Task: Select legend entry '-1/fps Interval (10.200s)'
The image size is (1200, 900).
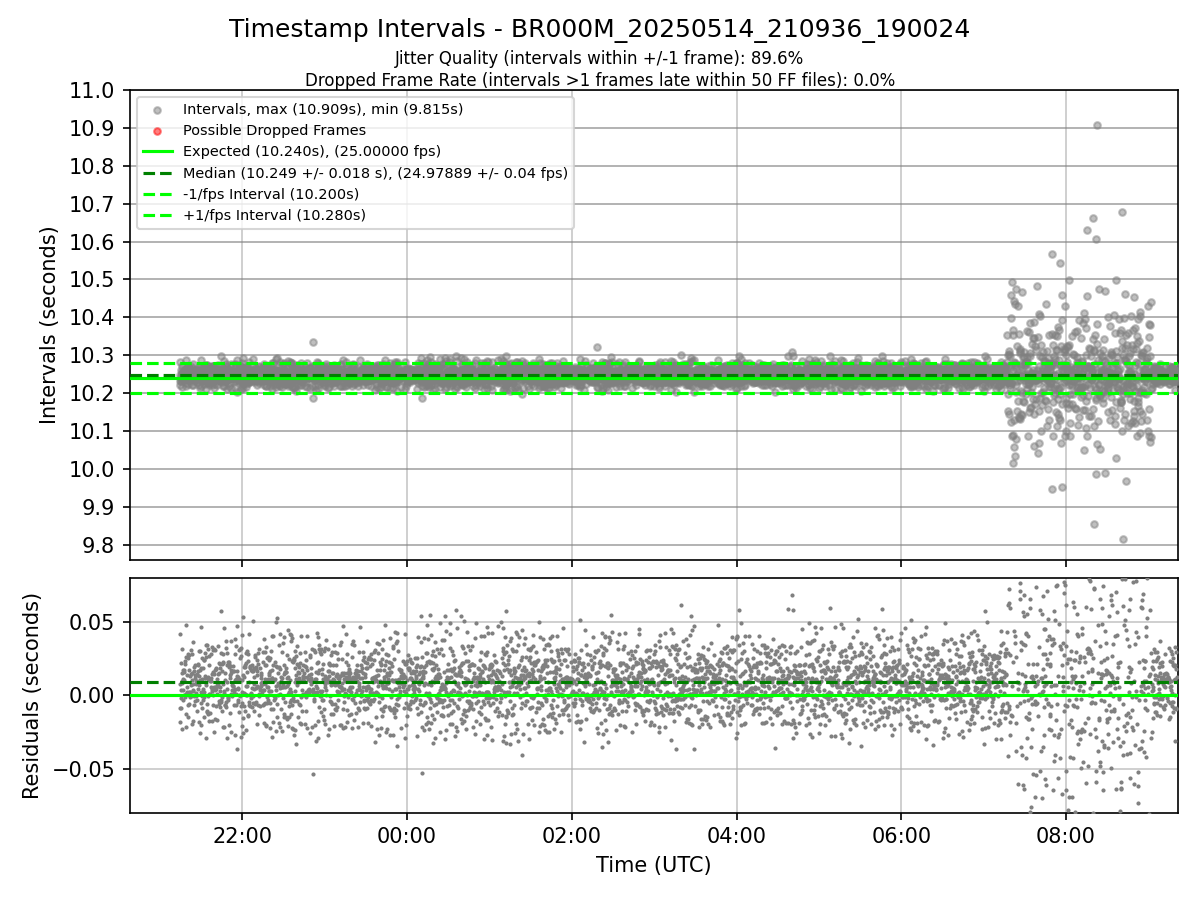Action: click(x=271, y=193)
